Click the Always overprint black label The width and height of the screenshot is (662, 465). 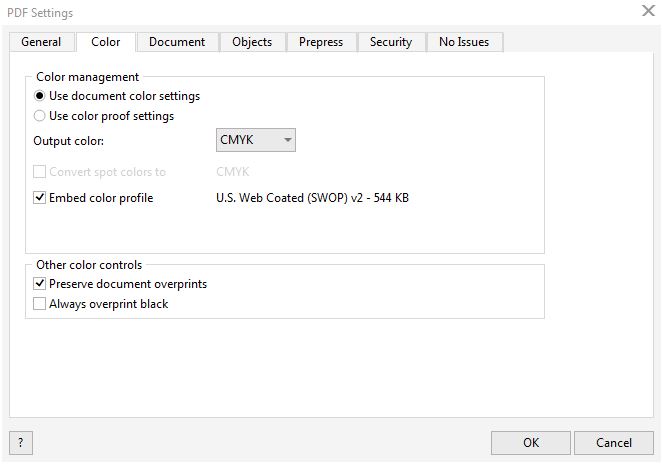(109, 304)
